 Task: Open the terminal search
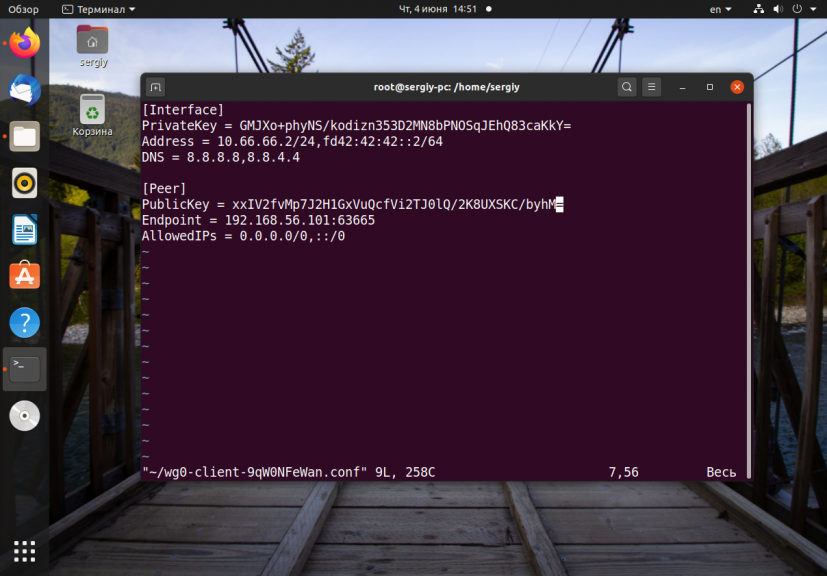[x=627, y=87]
